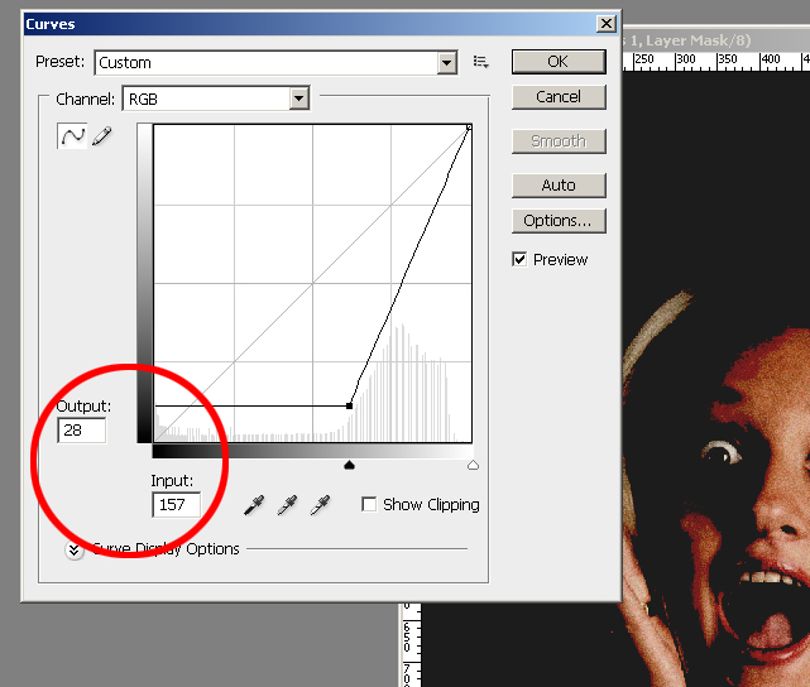Click the curve control point on graph
This screenshot has width=810, height=687.
click(350, 406)
